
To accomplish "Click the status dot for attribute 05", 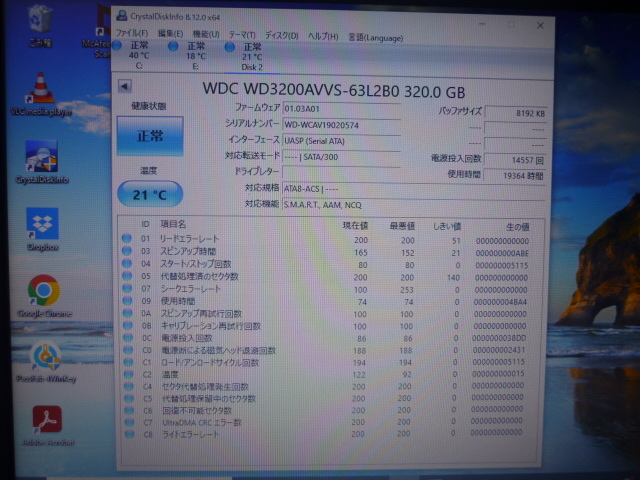I will pos(127,276).
